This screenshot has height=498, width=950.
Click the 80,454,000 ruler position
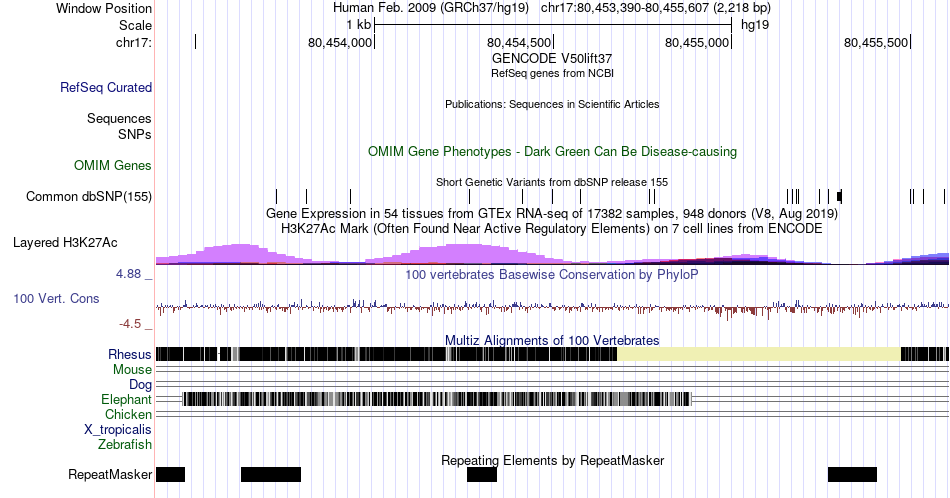click(x=340, y=42)
